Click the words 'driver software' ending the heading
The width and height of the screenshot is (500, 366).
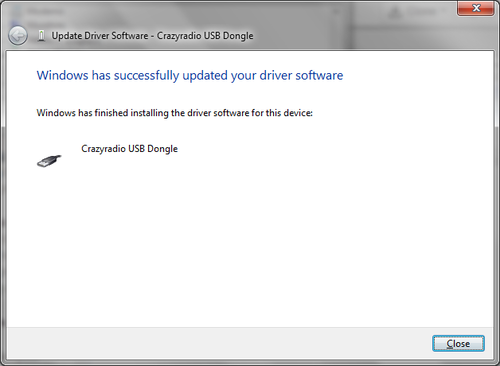pos(301,76)
